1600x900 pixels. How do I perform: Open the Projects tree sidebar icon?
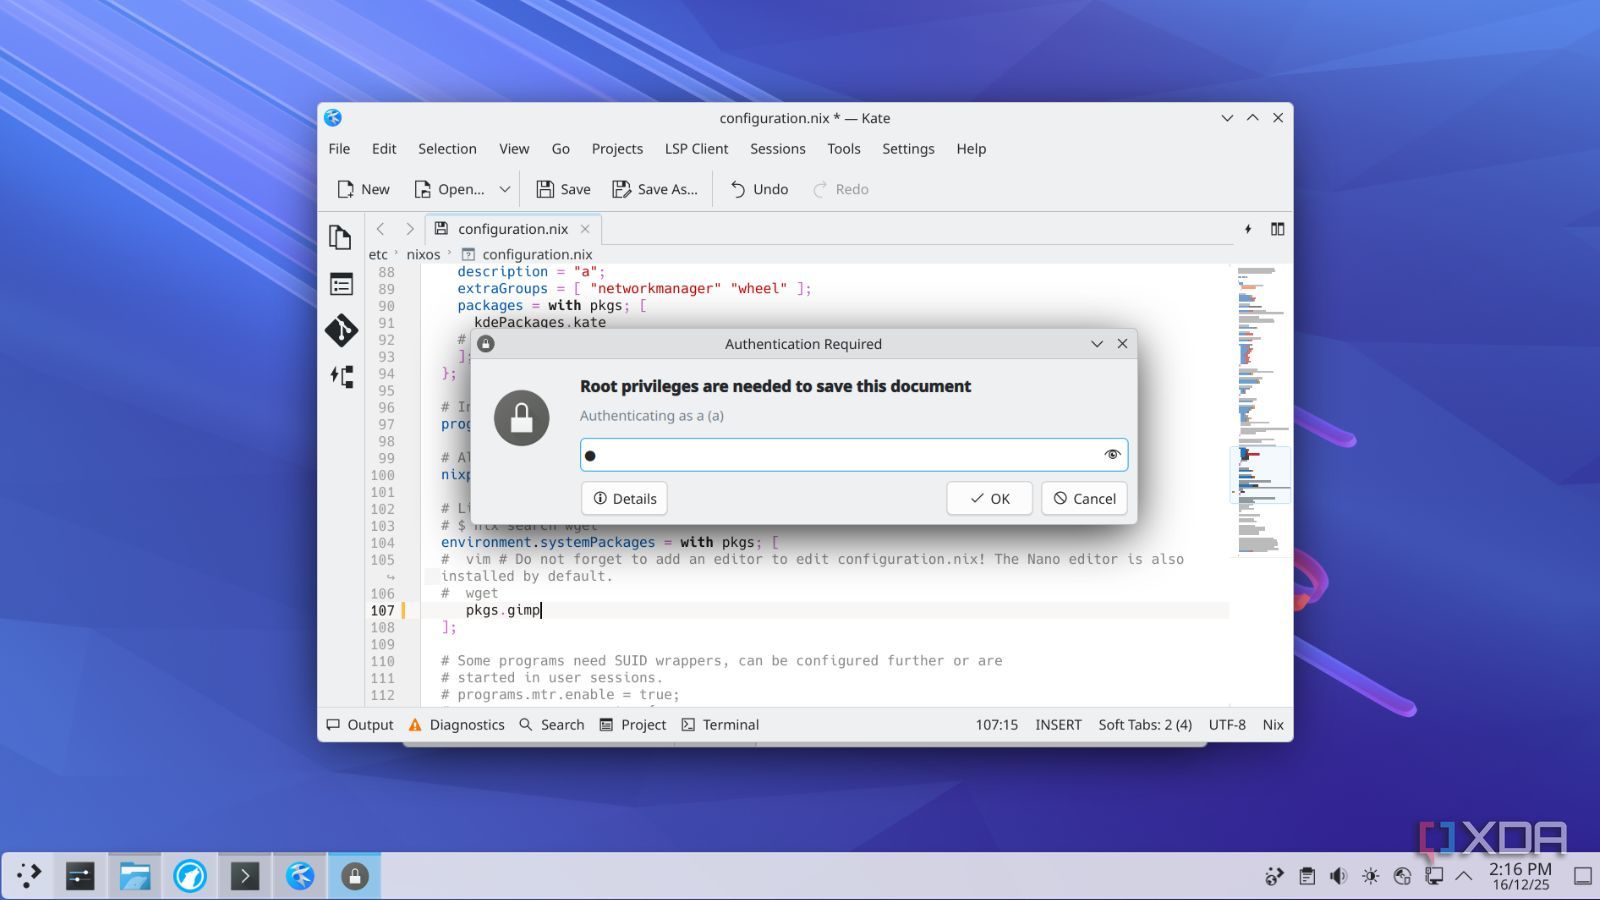tap(342, 377)
